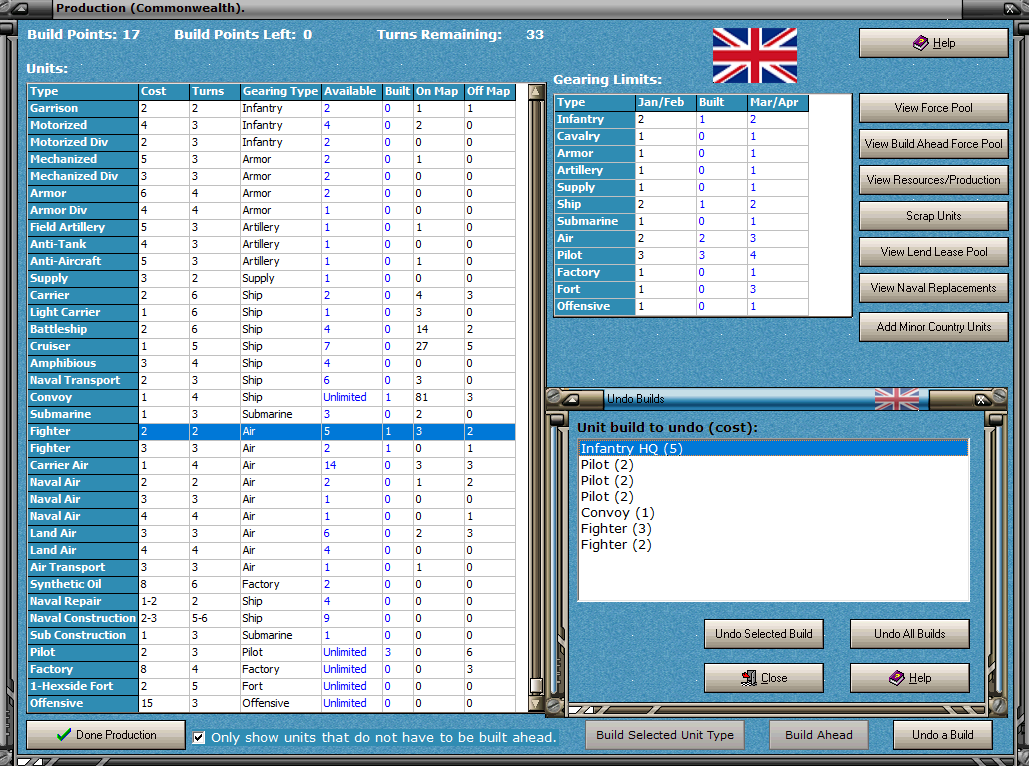Click the Off Map column header

(489, 92)
